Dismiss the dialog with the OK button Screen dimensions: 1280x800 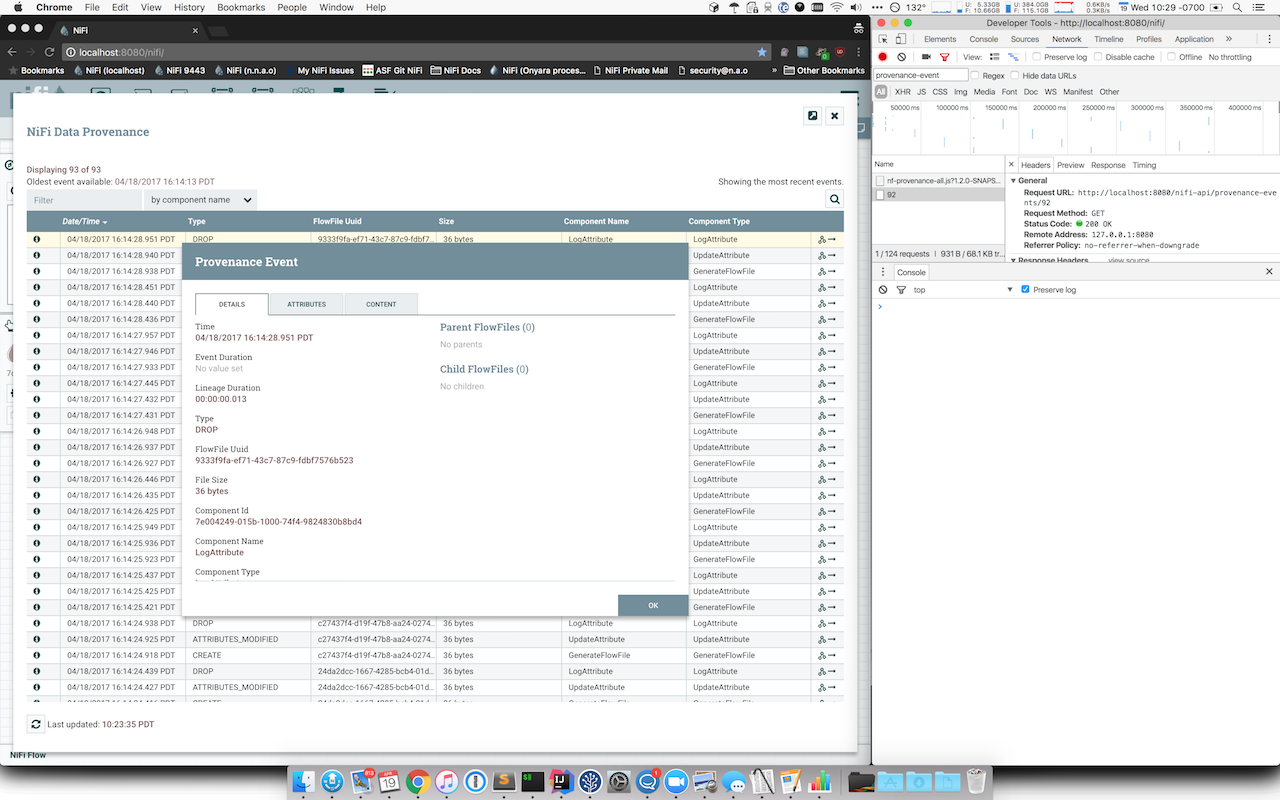[x=653, y=605]
